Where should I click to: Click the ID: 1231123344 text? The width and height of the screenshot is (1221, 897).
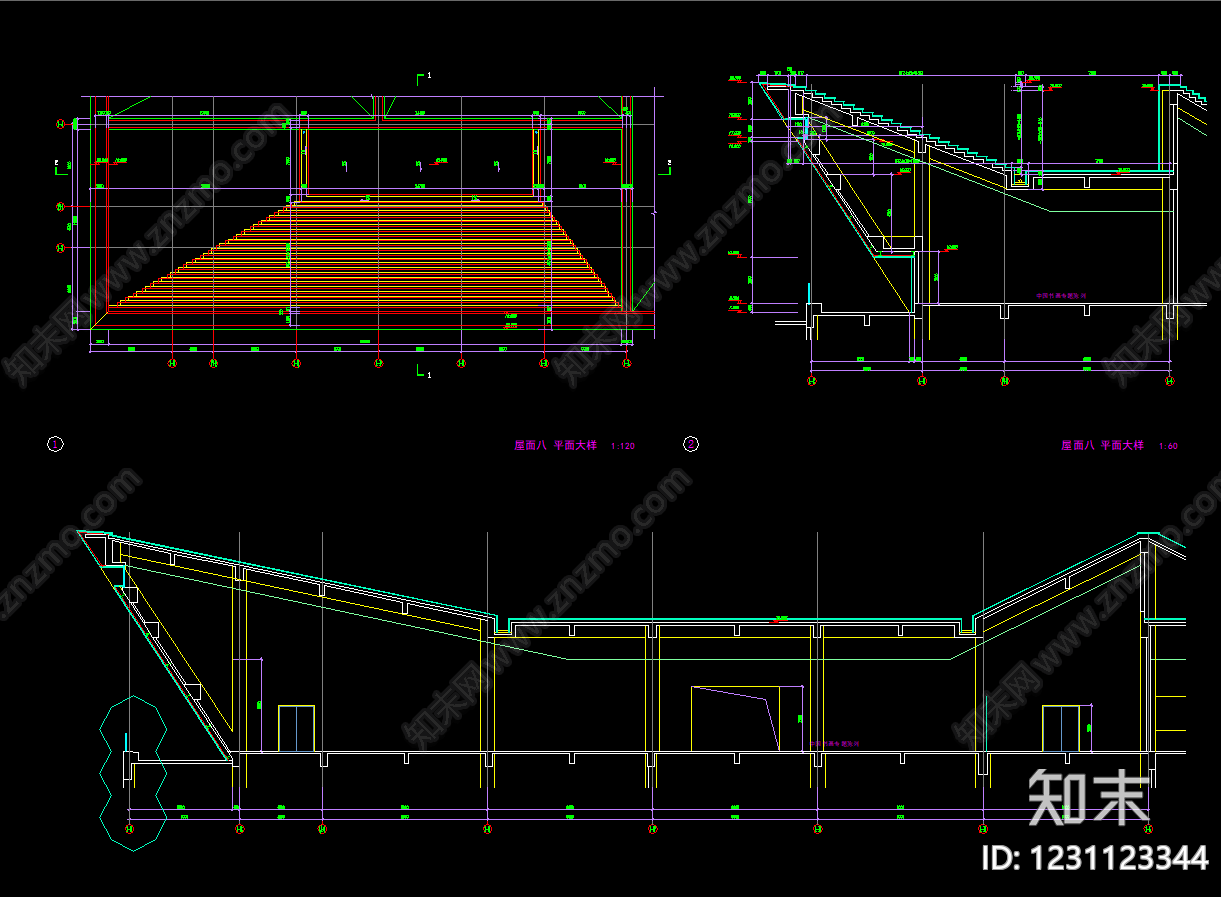tap(1096, 858)
